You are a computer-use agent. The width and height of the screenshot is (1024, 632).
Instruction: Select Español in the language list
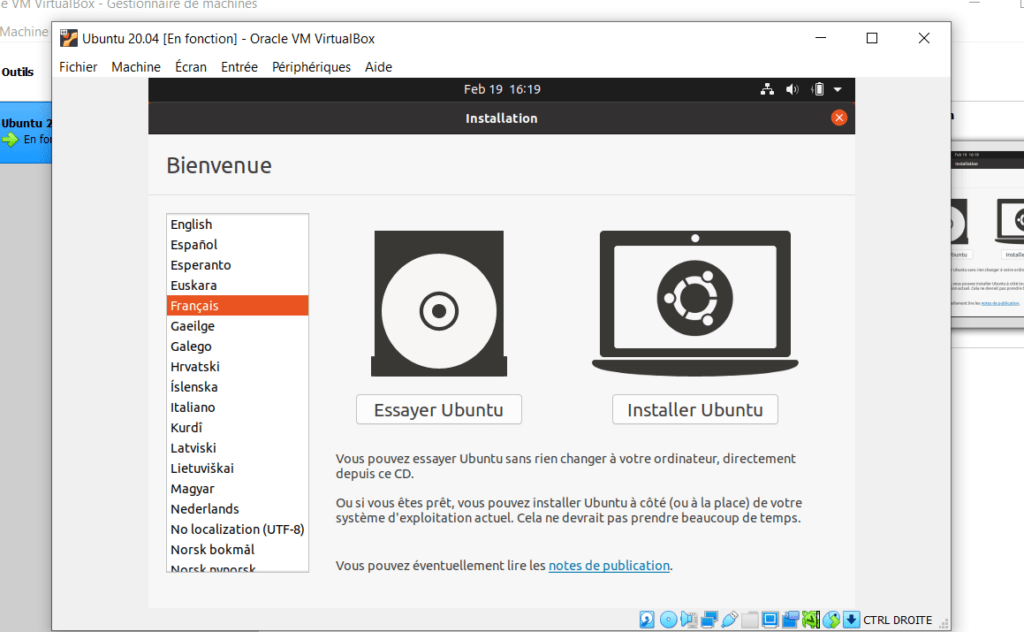(238, 244)
